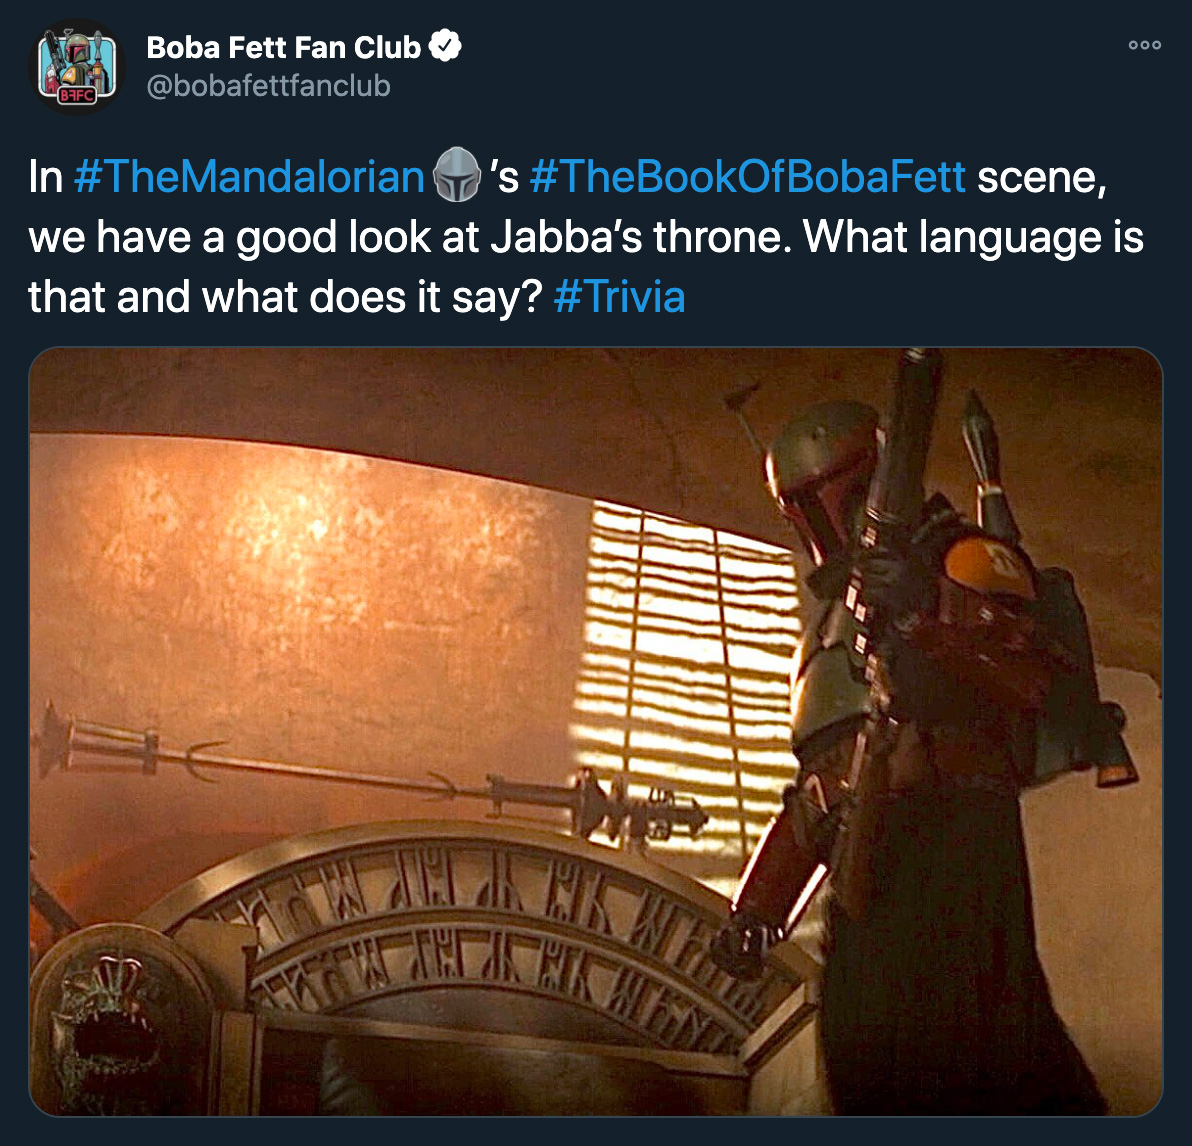Click the tweet text mentioning Jabba's throne
Viewport: 1192px width, 1146px height.
click(x=585, y=237)
